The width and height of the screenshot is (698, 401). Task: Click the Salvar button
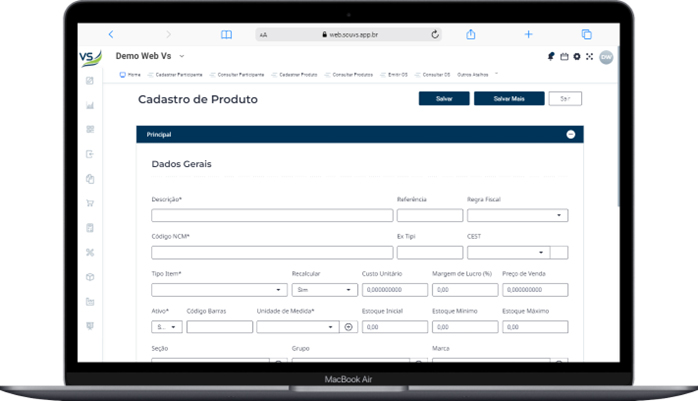[x=444, y=99]
